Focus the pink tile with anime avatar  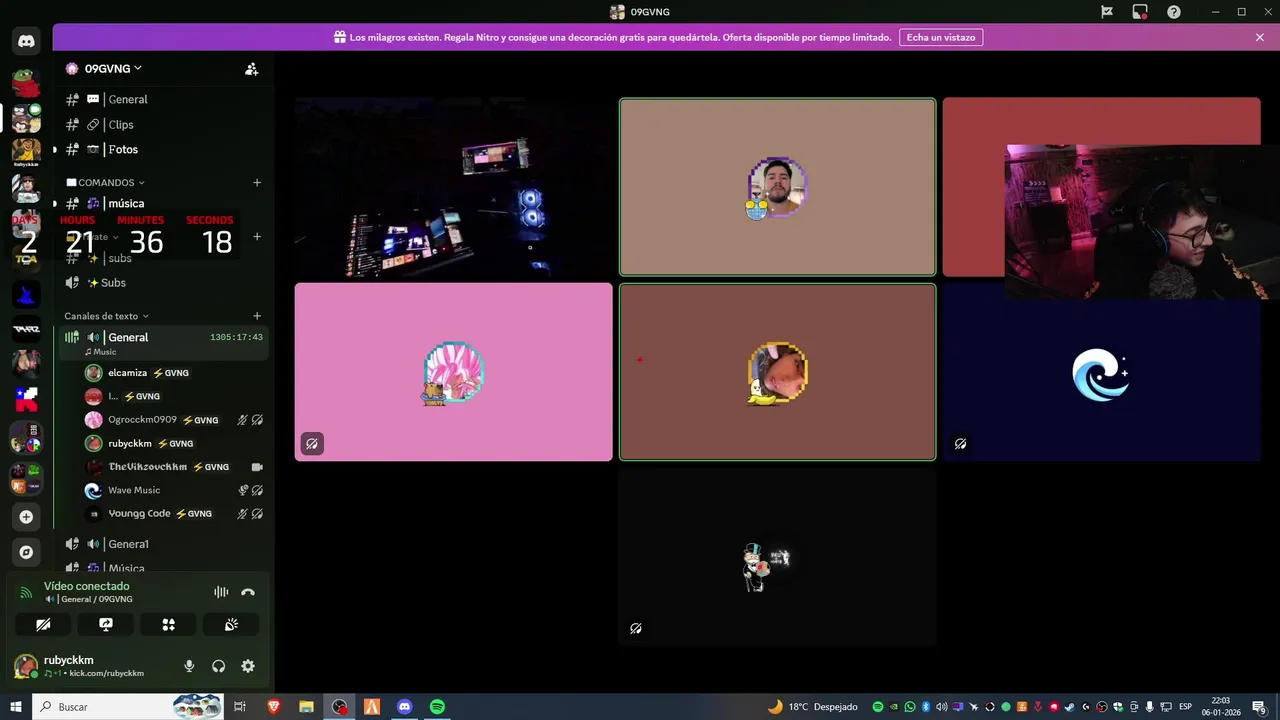tap(453, 372)
